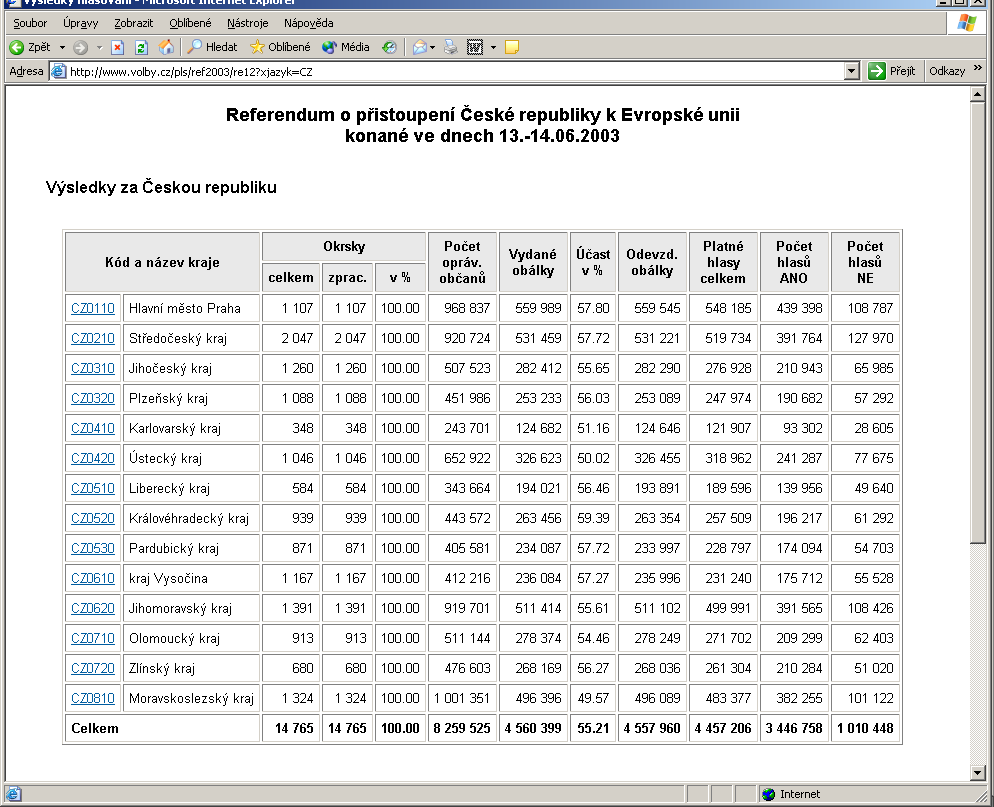Click the page icon in the address bar
This screenshot has width=994, height=807.
pyautogui.click(x=58, y=71)
